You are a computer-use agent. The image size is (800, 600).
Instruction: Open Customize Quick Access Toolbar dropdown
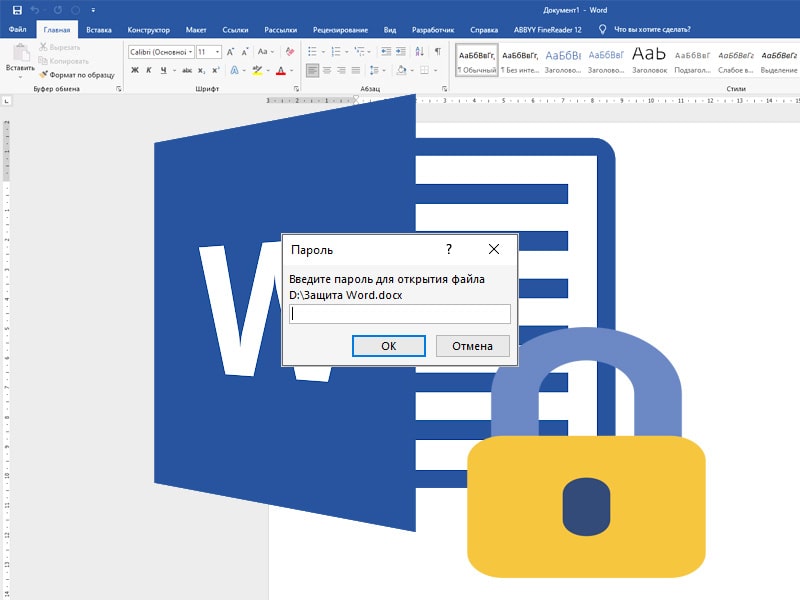[93, 10]
